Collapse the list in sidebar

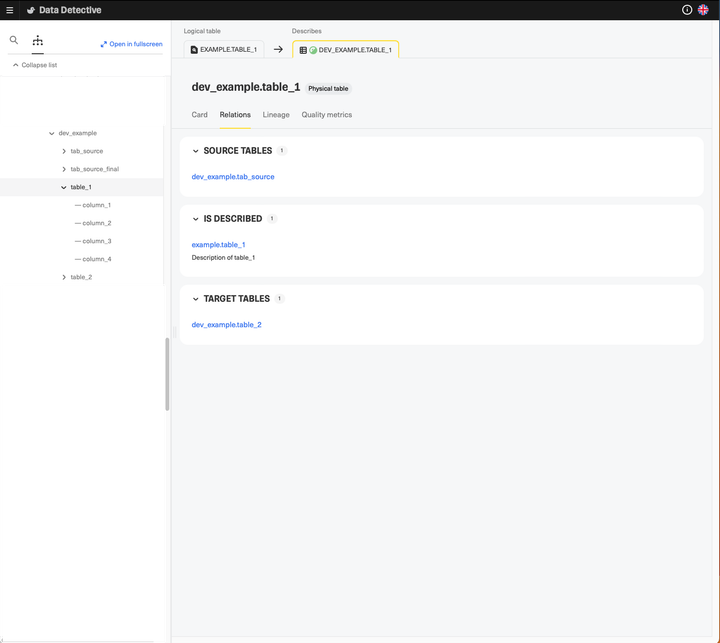[35, 65]
